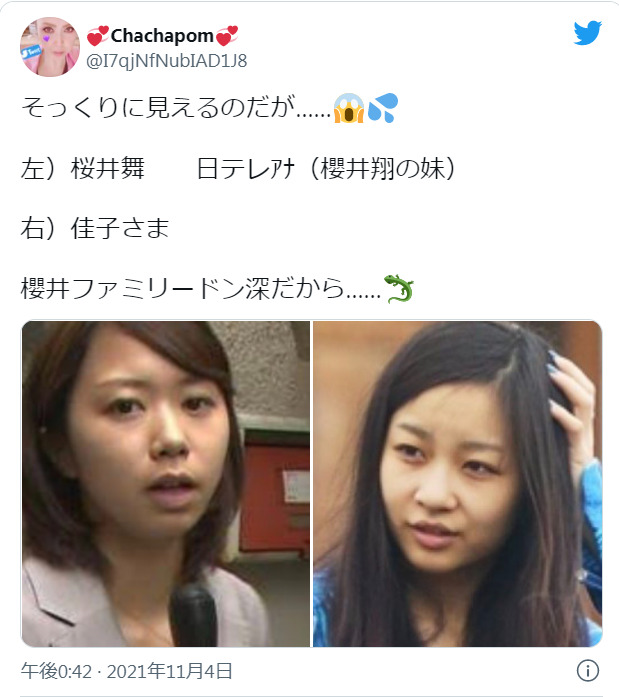619x697 pixels.
Task: Click the tweet timestamp 午後0:42 · 2021年11月4日
Action: pos(127,671)
